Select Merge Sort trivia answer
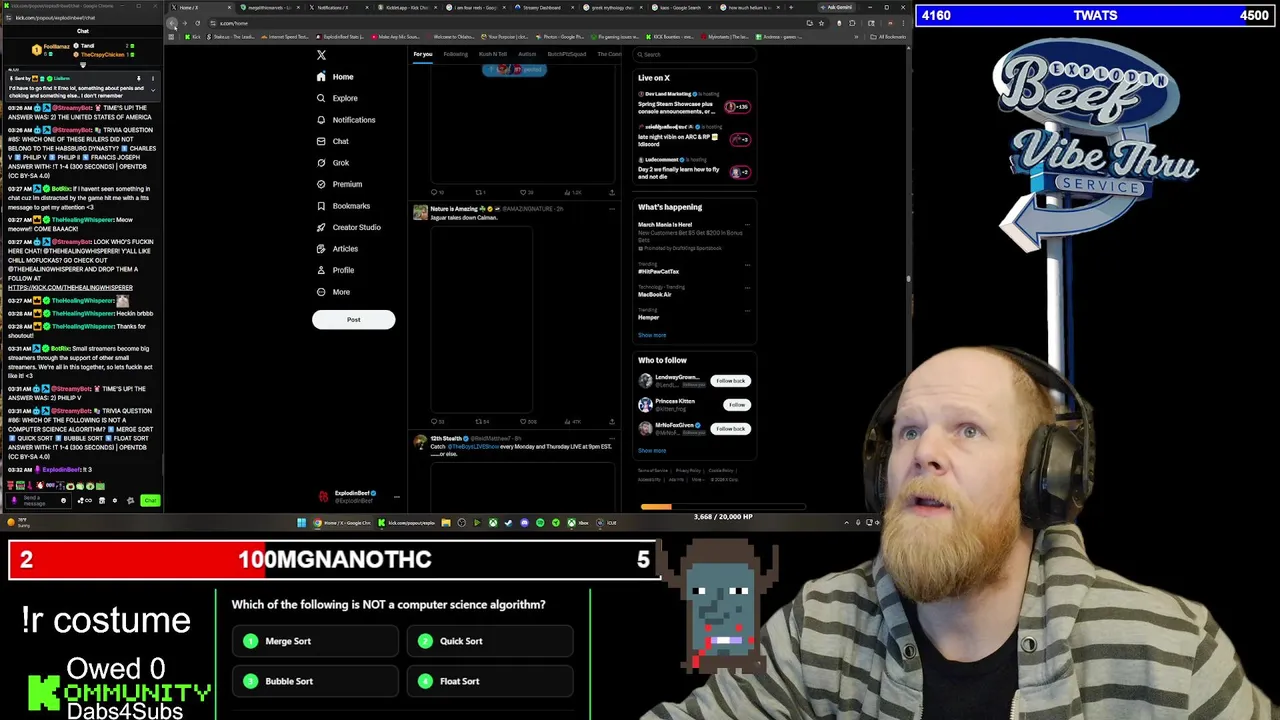 point(315,641)
